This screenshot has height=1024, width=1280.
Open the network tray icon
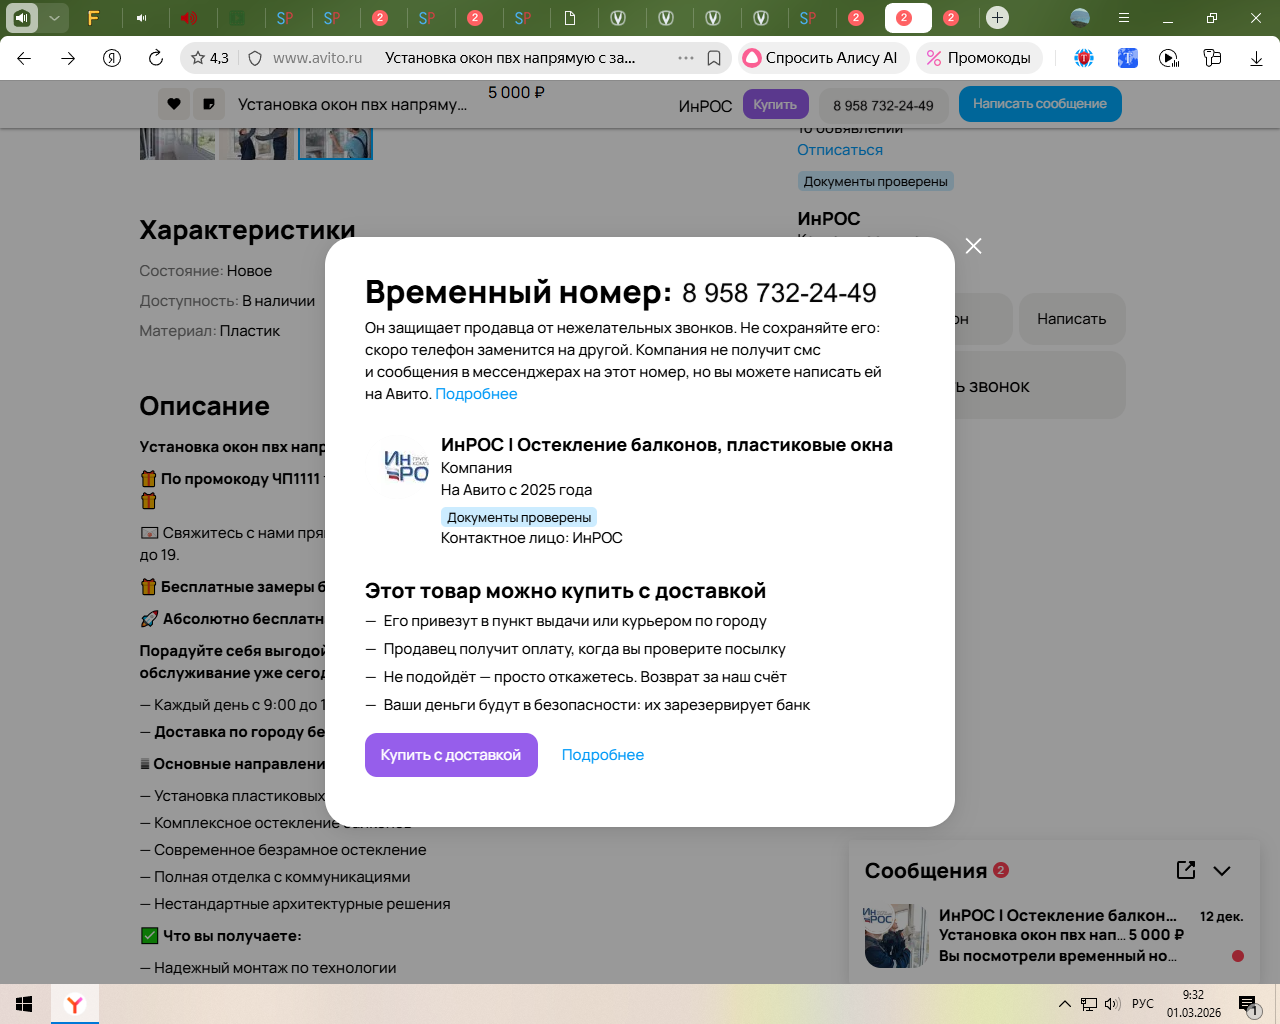(x=1088, y=1004)
